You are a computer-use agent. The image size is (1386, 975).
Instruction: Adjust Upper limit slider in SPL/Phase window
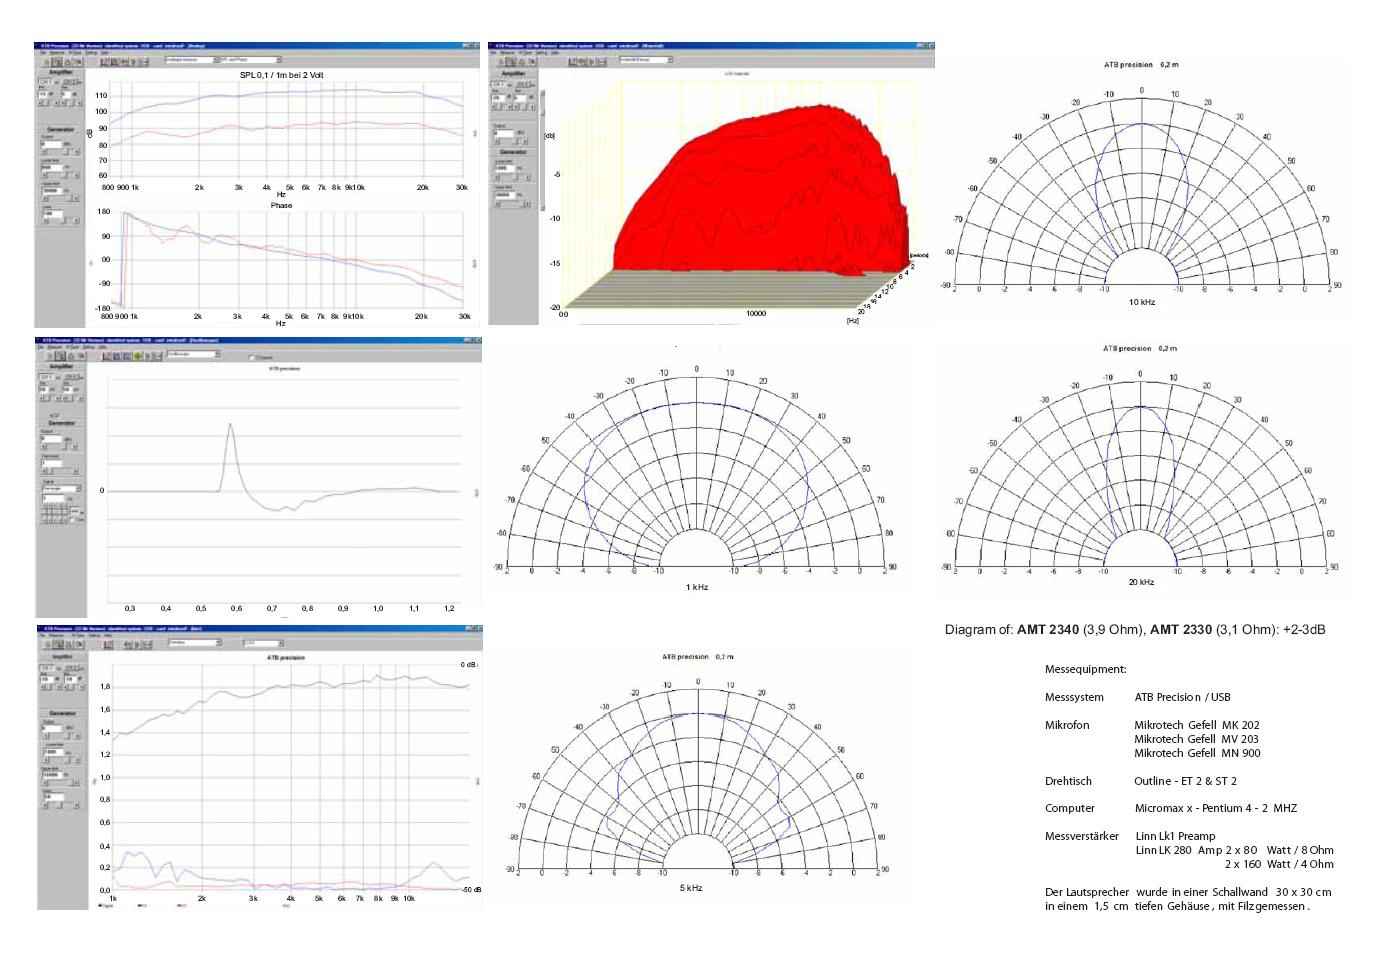pyautogui.click(x=60, y=198)
